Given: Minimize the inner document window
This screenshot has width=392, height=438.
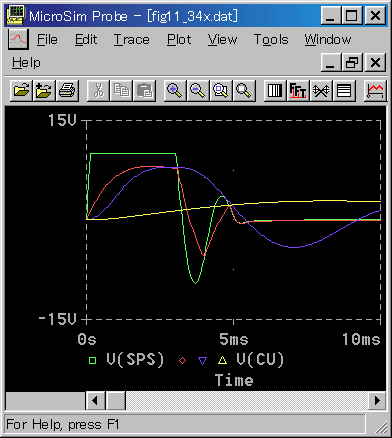Looking at the screenshot, I should (x=331, y=62).
